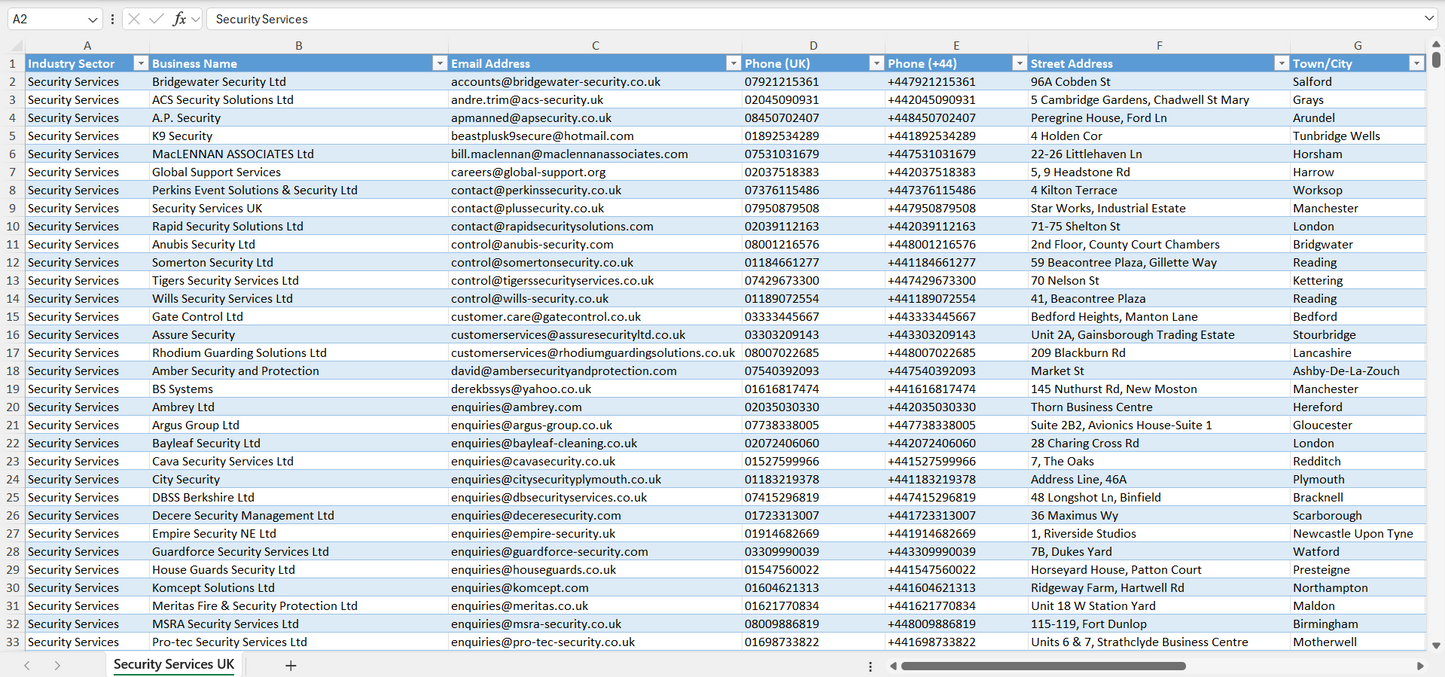
Task: Select row 1 header
Action: 13,63
